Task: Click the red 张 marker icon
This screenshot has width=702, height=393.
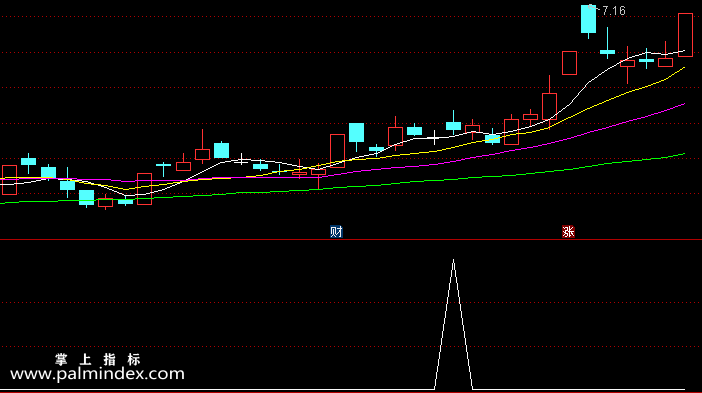Action: pos(568,231)
